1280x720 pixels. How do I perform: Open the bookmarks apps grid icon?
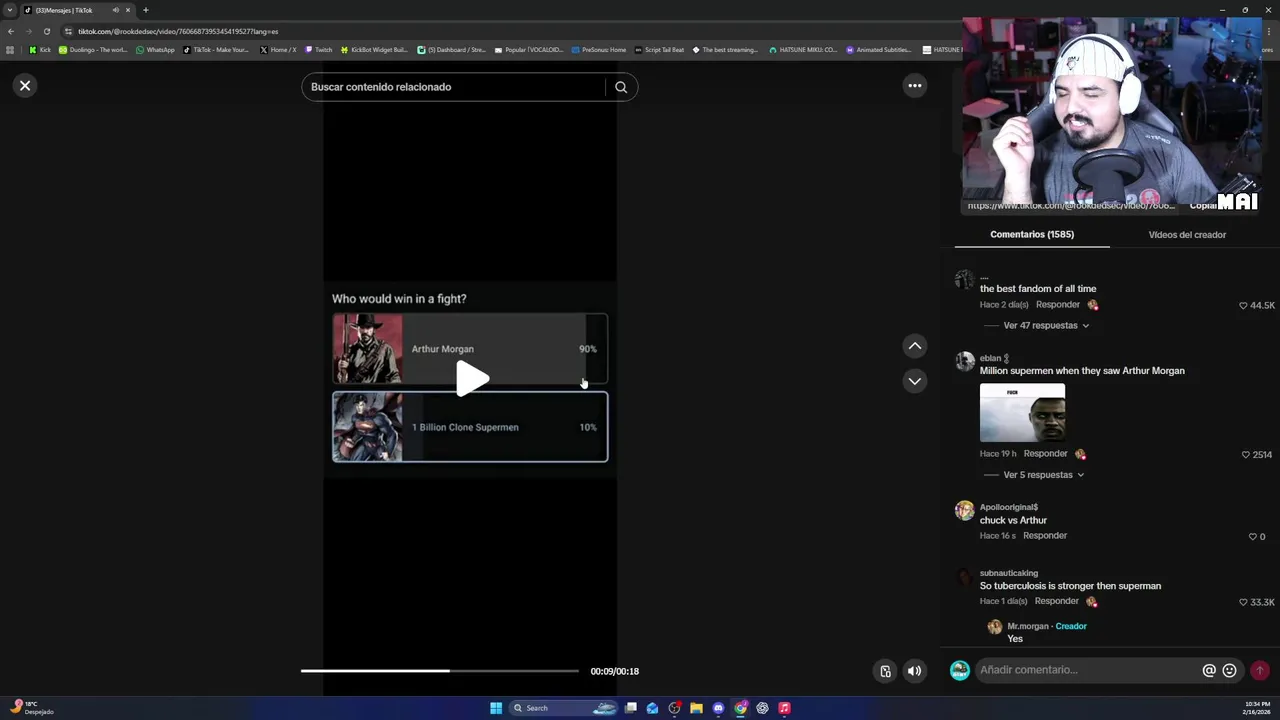pos(10,50)
